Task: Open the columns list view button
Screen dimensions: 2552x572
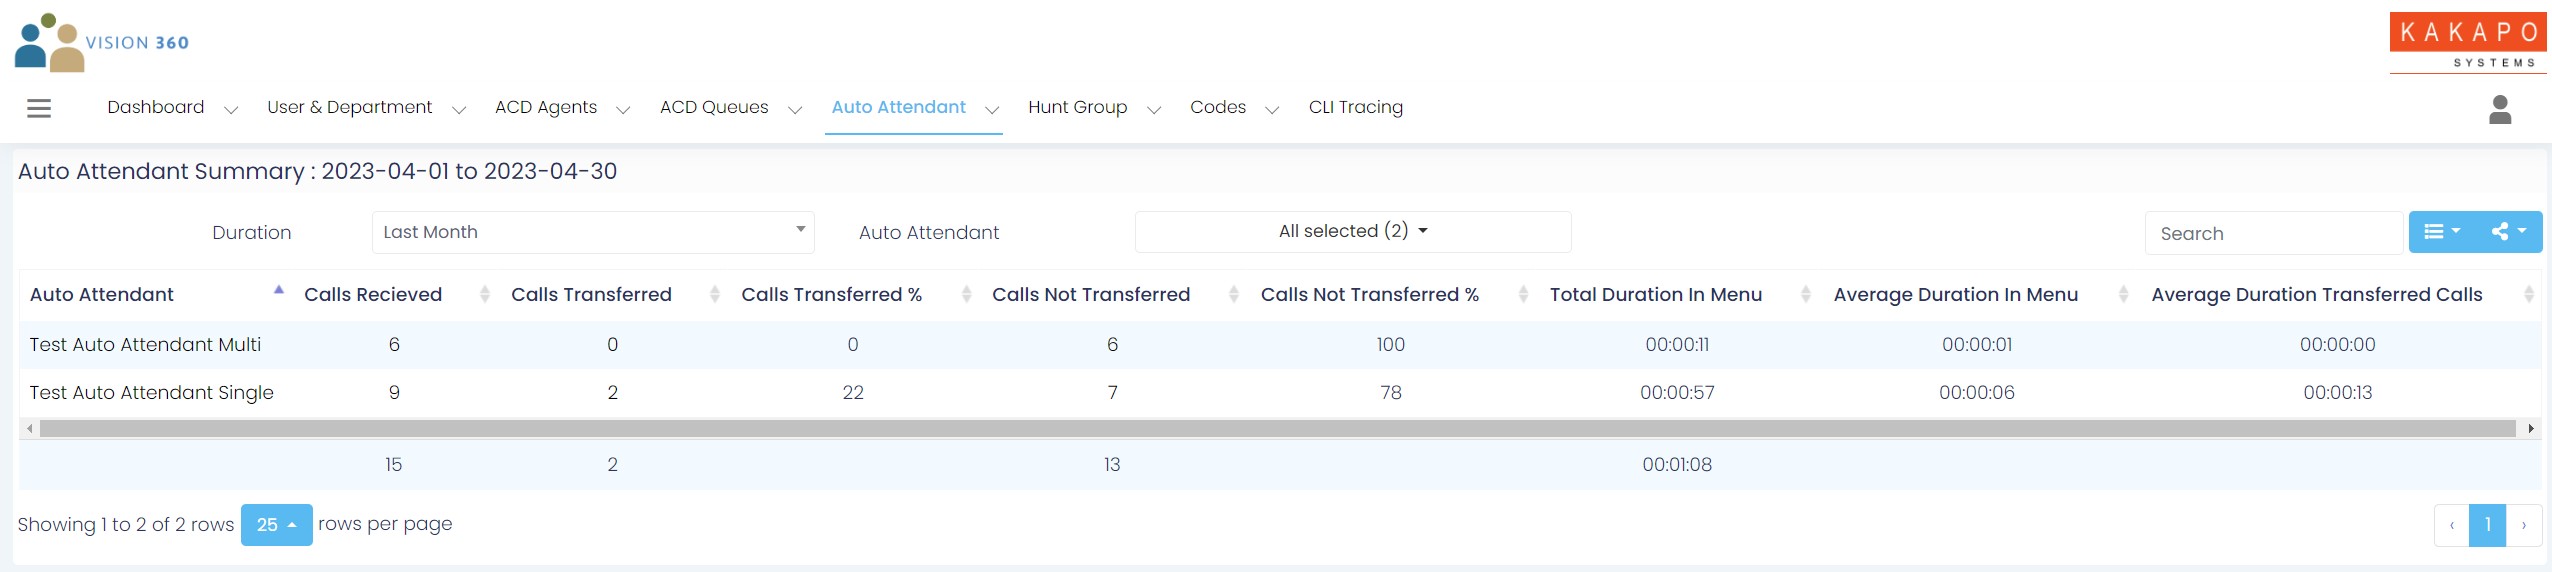Action: (x=2442, y=232)
